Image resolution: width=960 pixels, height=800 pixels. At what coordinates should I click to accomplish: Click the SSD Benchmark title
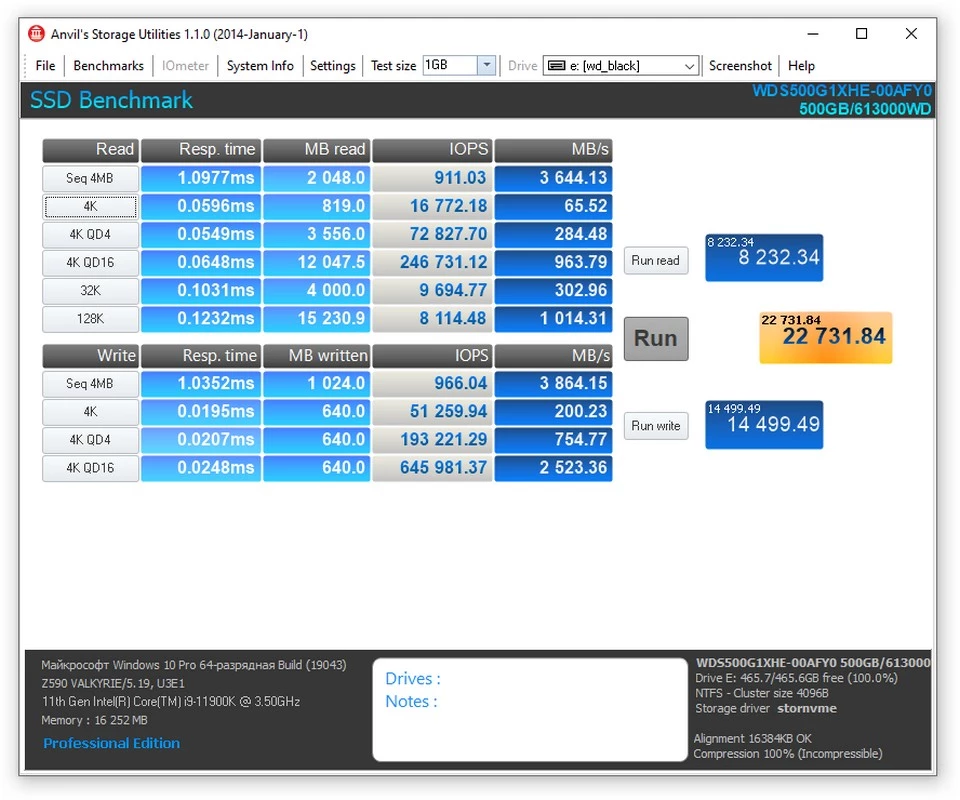(111, 100)
